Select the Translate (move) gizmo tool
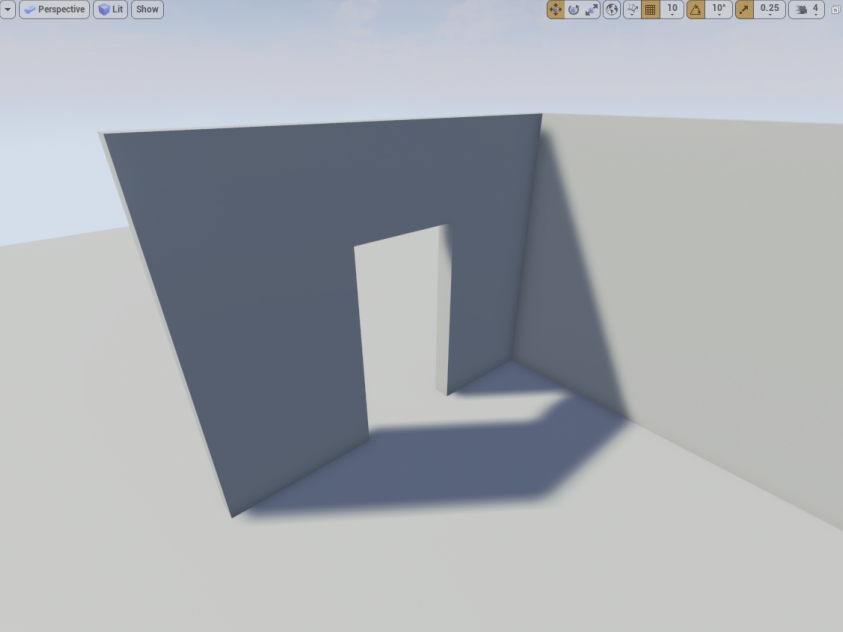The width and height of the screenshot is (843, 632). pos(556,9)
